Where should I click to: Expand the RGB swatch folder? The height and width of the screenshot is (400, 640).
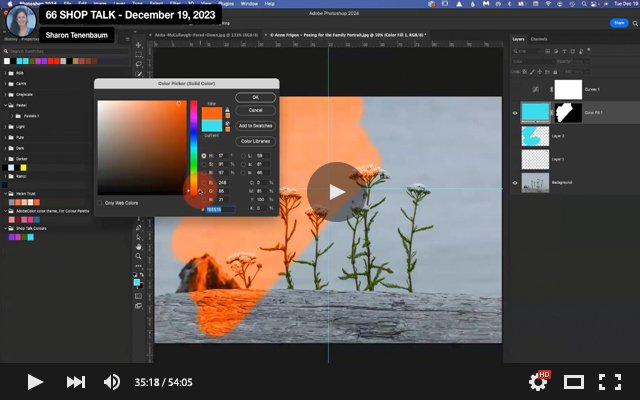6,73
